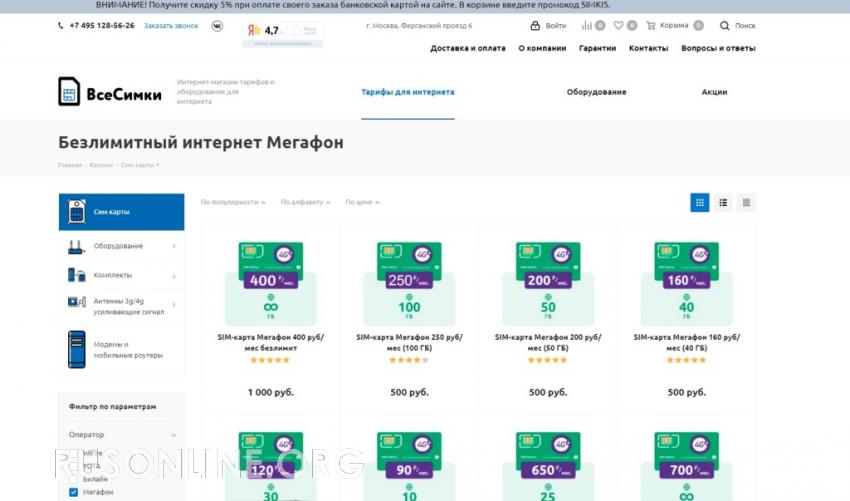Sort products По алфавиту
The image size is (850, 501).
[x=305, y=202]
